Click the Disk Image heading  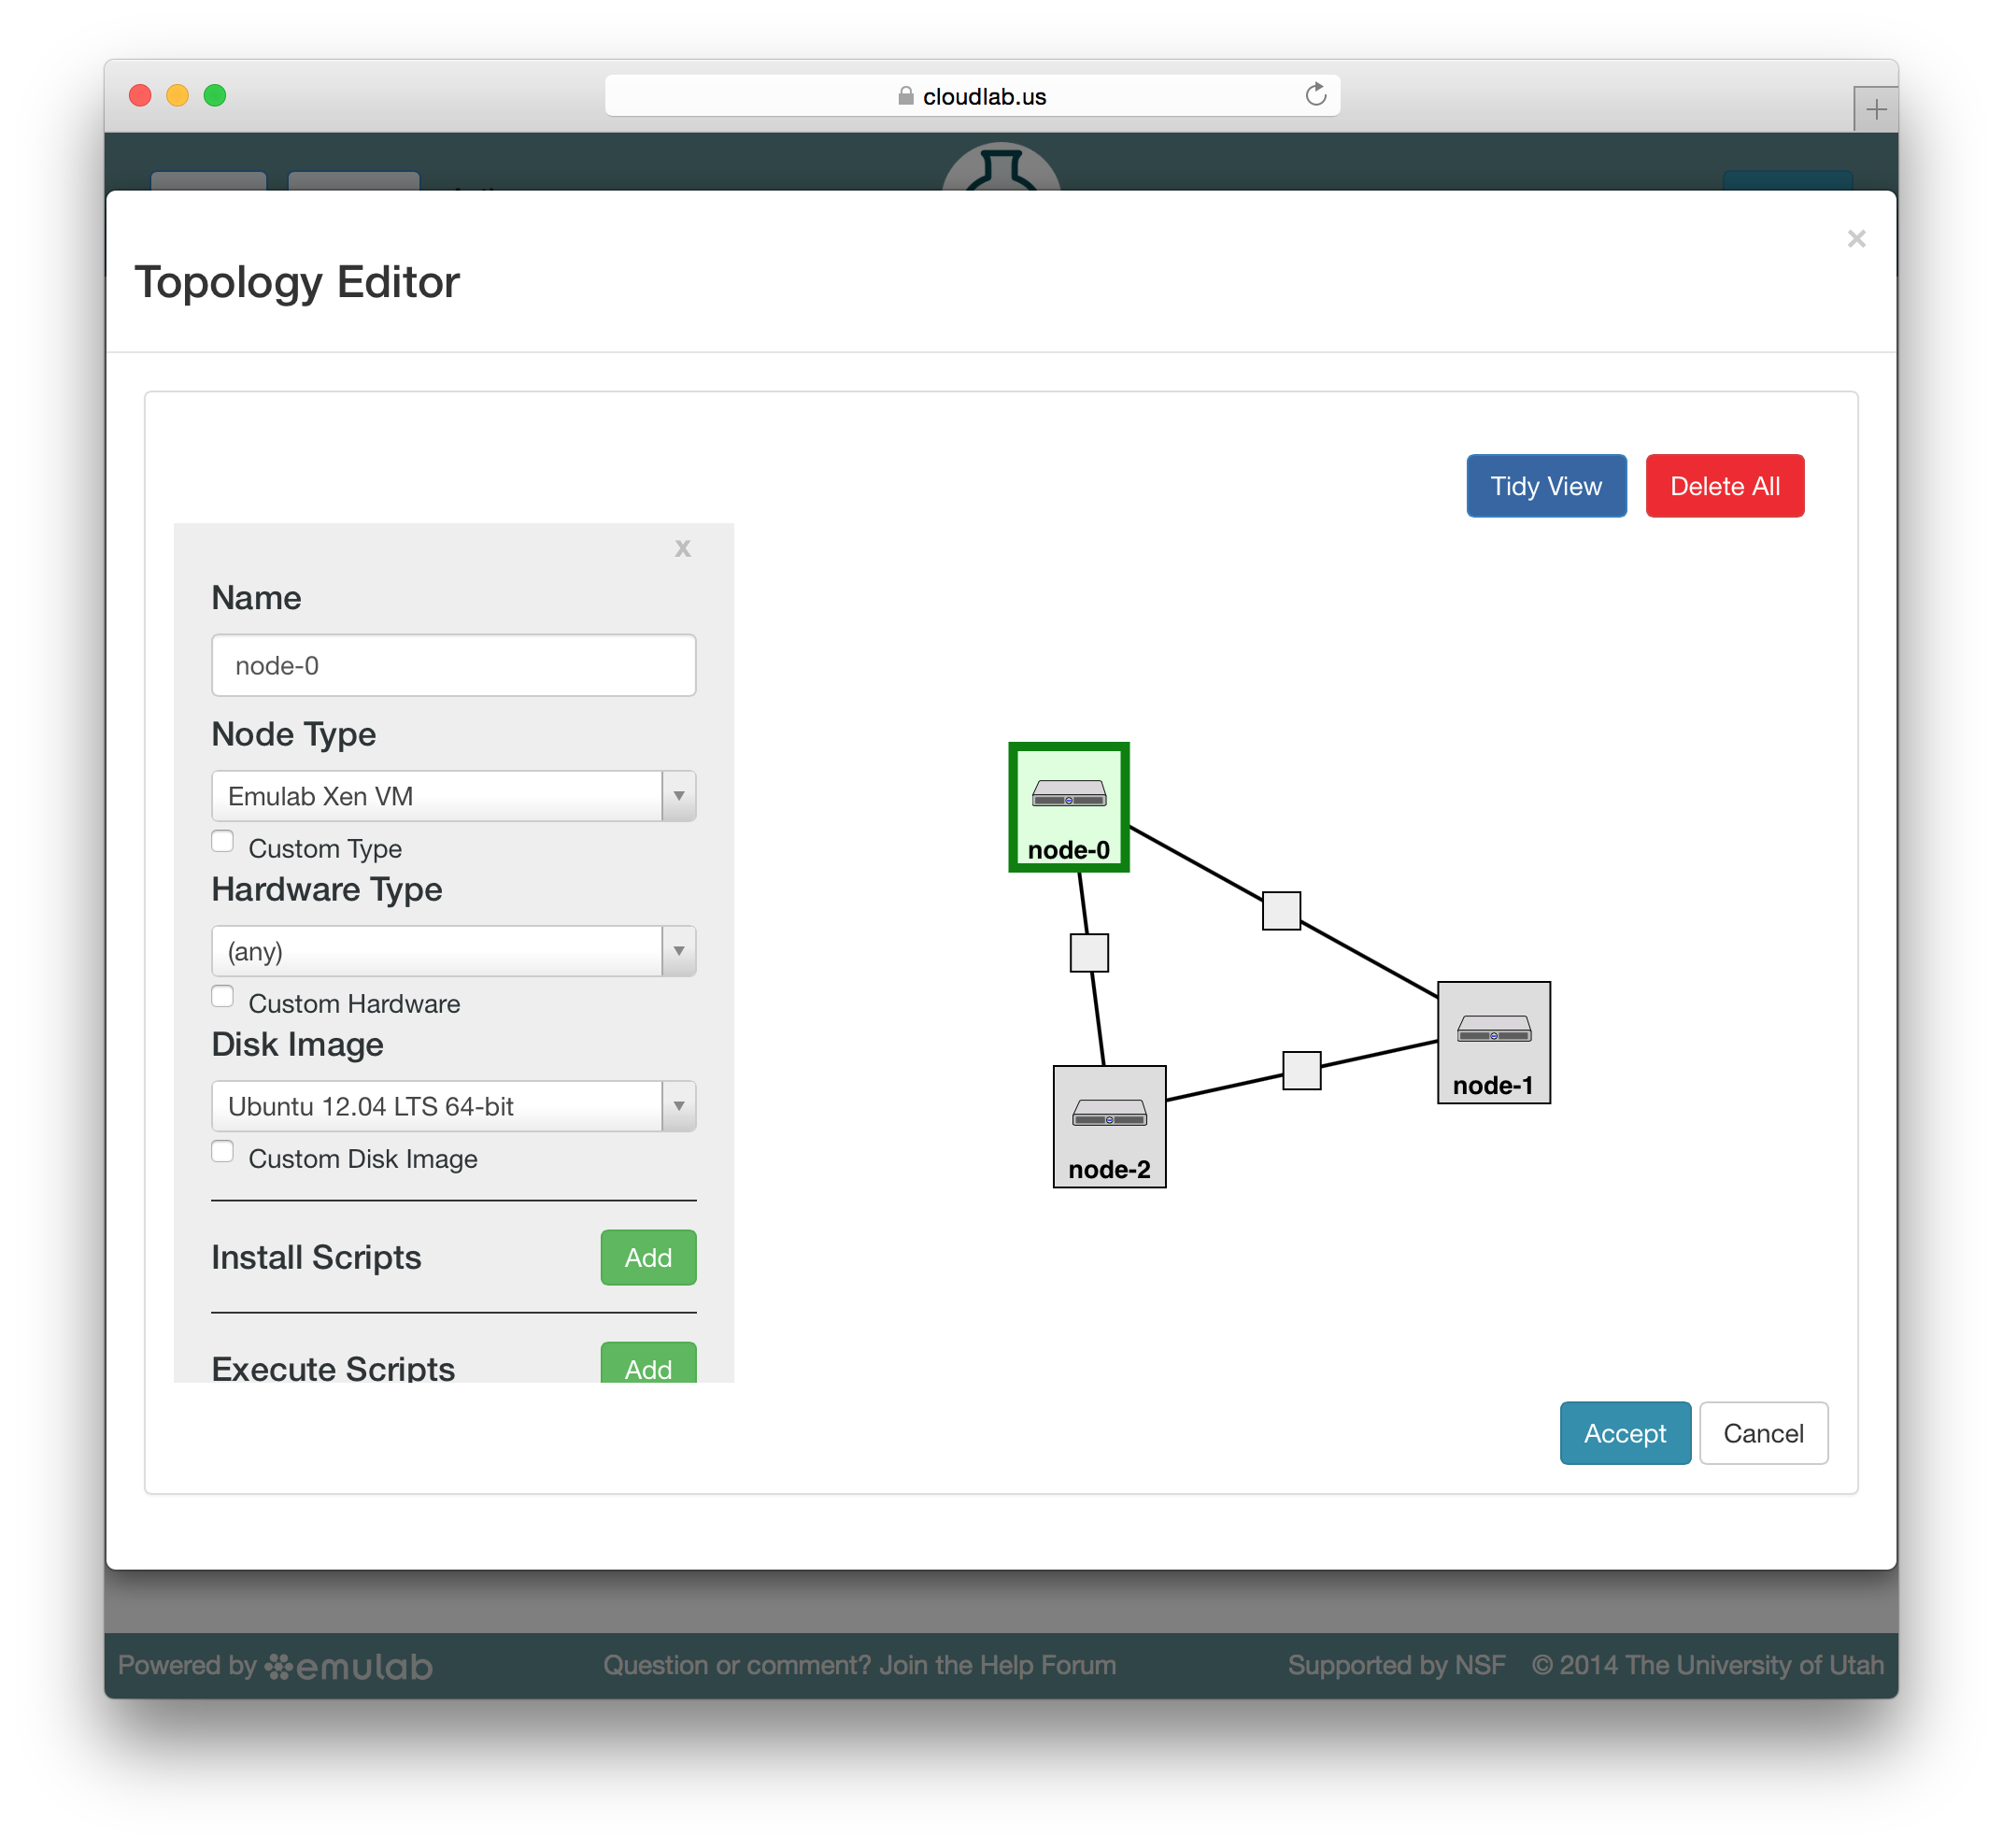298,1044
